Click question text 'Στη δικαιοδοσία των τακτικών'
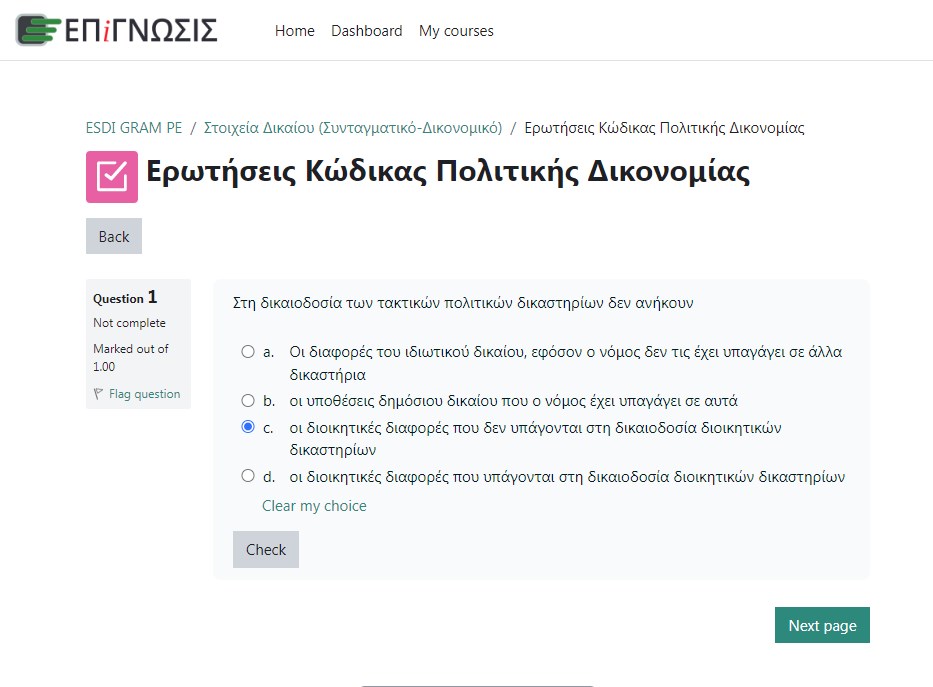Screen dimensions: 933x687 [337, 303]
